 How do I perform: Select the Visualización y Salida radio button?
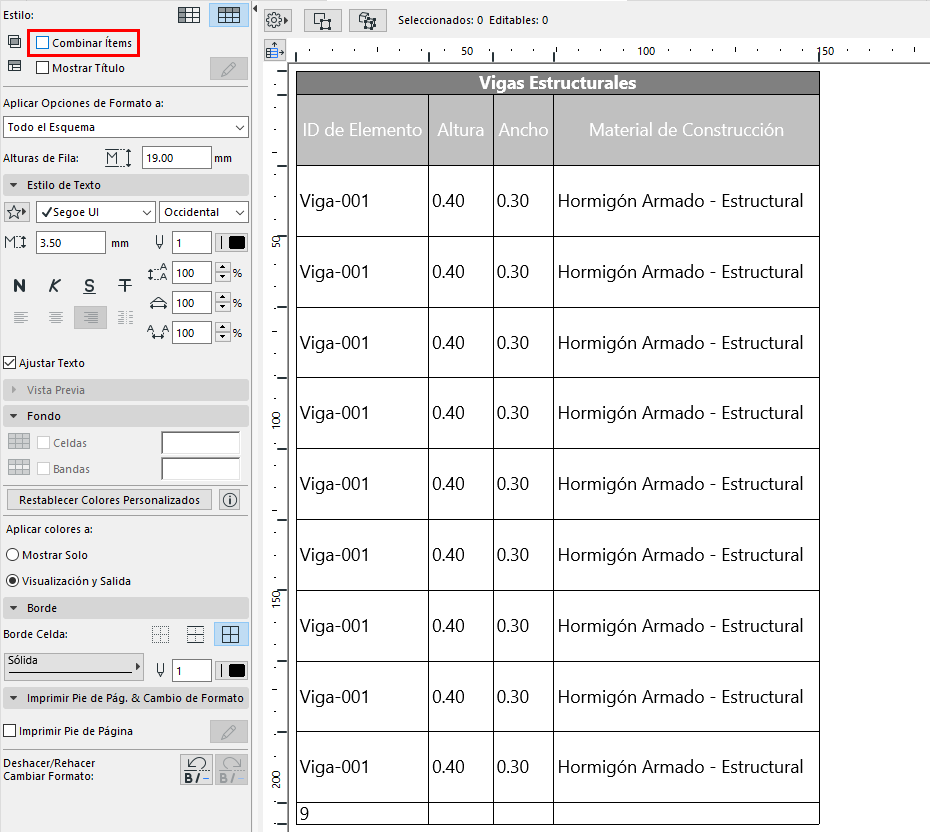(12, 581)
